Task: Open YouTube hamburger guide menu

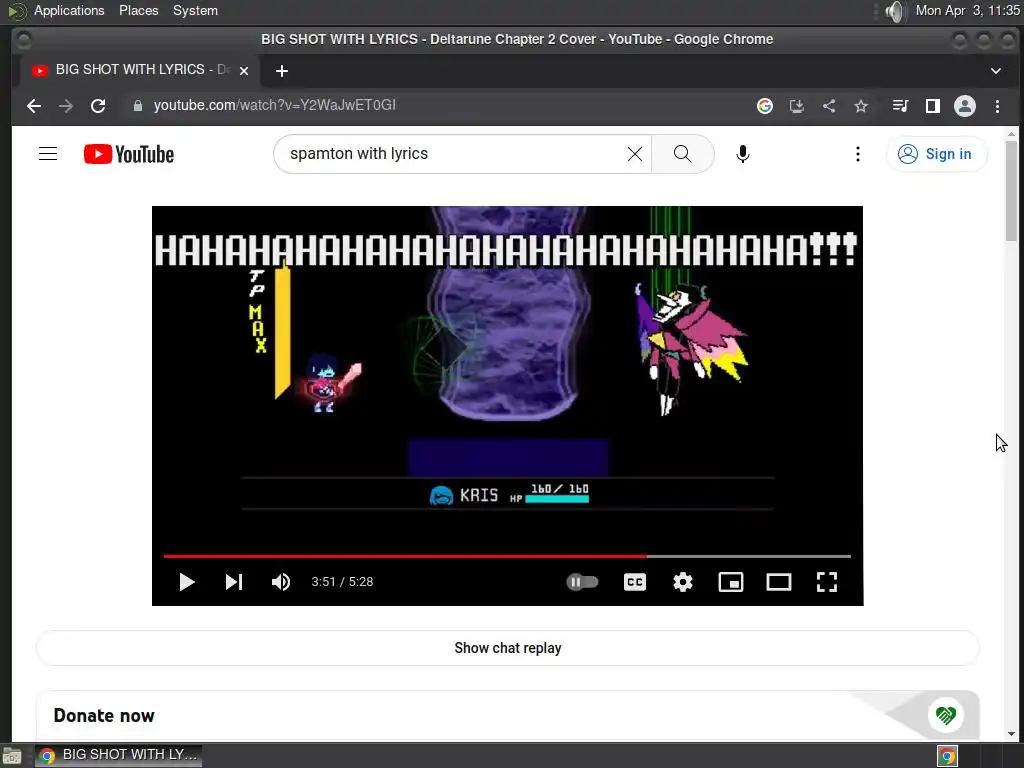Action: [48, 154]
